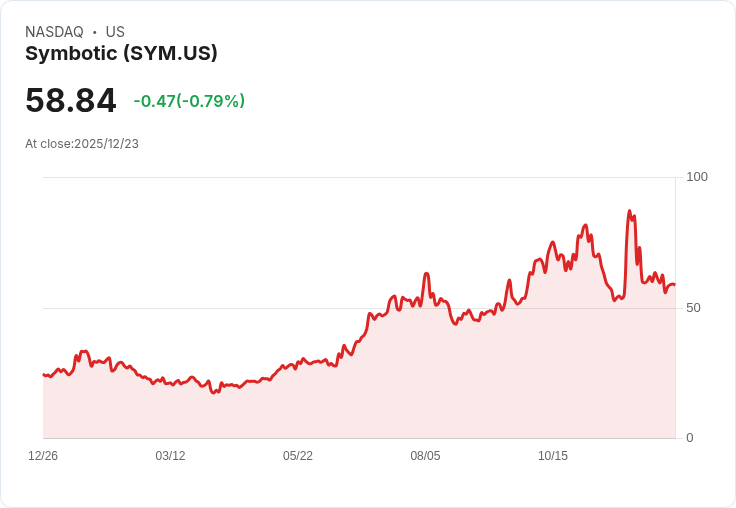Click the -0.47(-0.79%) change text
The width and height of the screenshot is (736, 508).
pos(189,101)
